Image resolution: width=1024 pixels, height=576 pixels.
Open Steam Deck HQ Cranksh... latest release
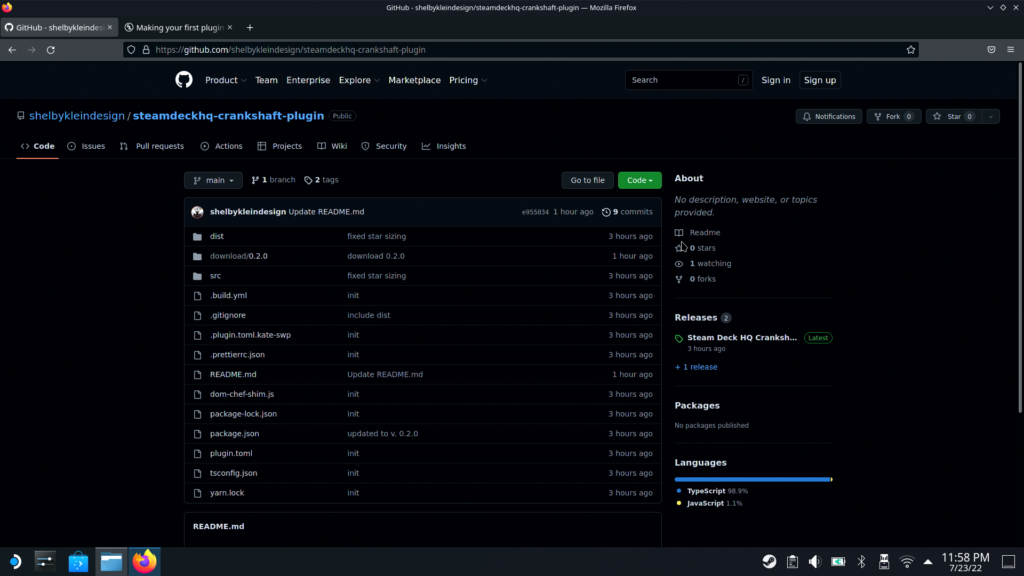pos(742,338)
